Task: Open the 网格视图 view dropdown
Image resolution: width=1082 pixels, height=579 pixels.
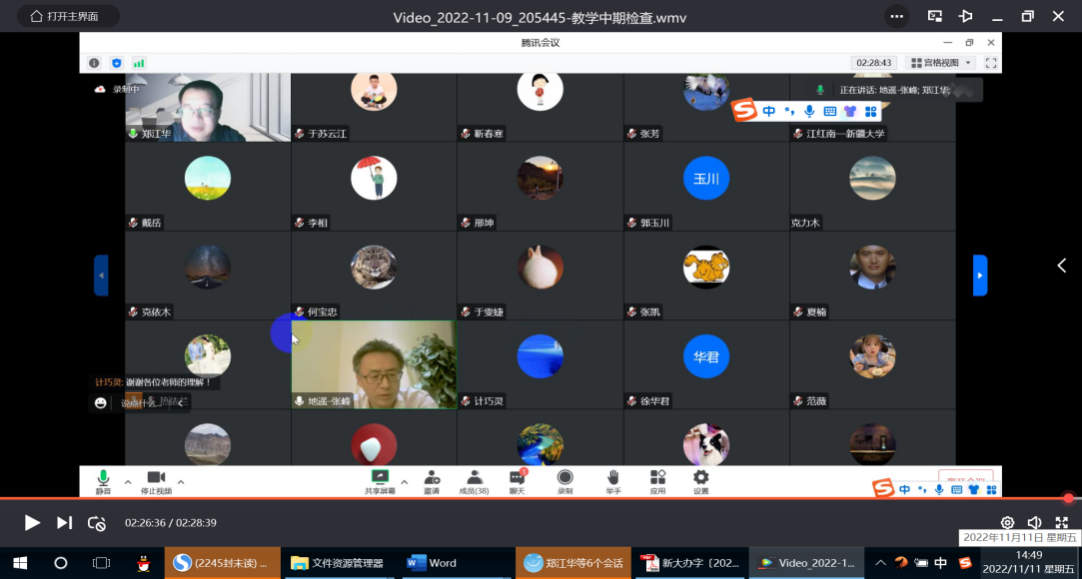Action: [x=941, y=63]
